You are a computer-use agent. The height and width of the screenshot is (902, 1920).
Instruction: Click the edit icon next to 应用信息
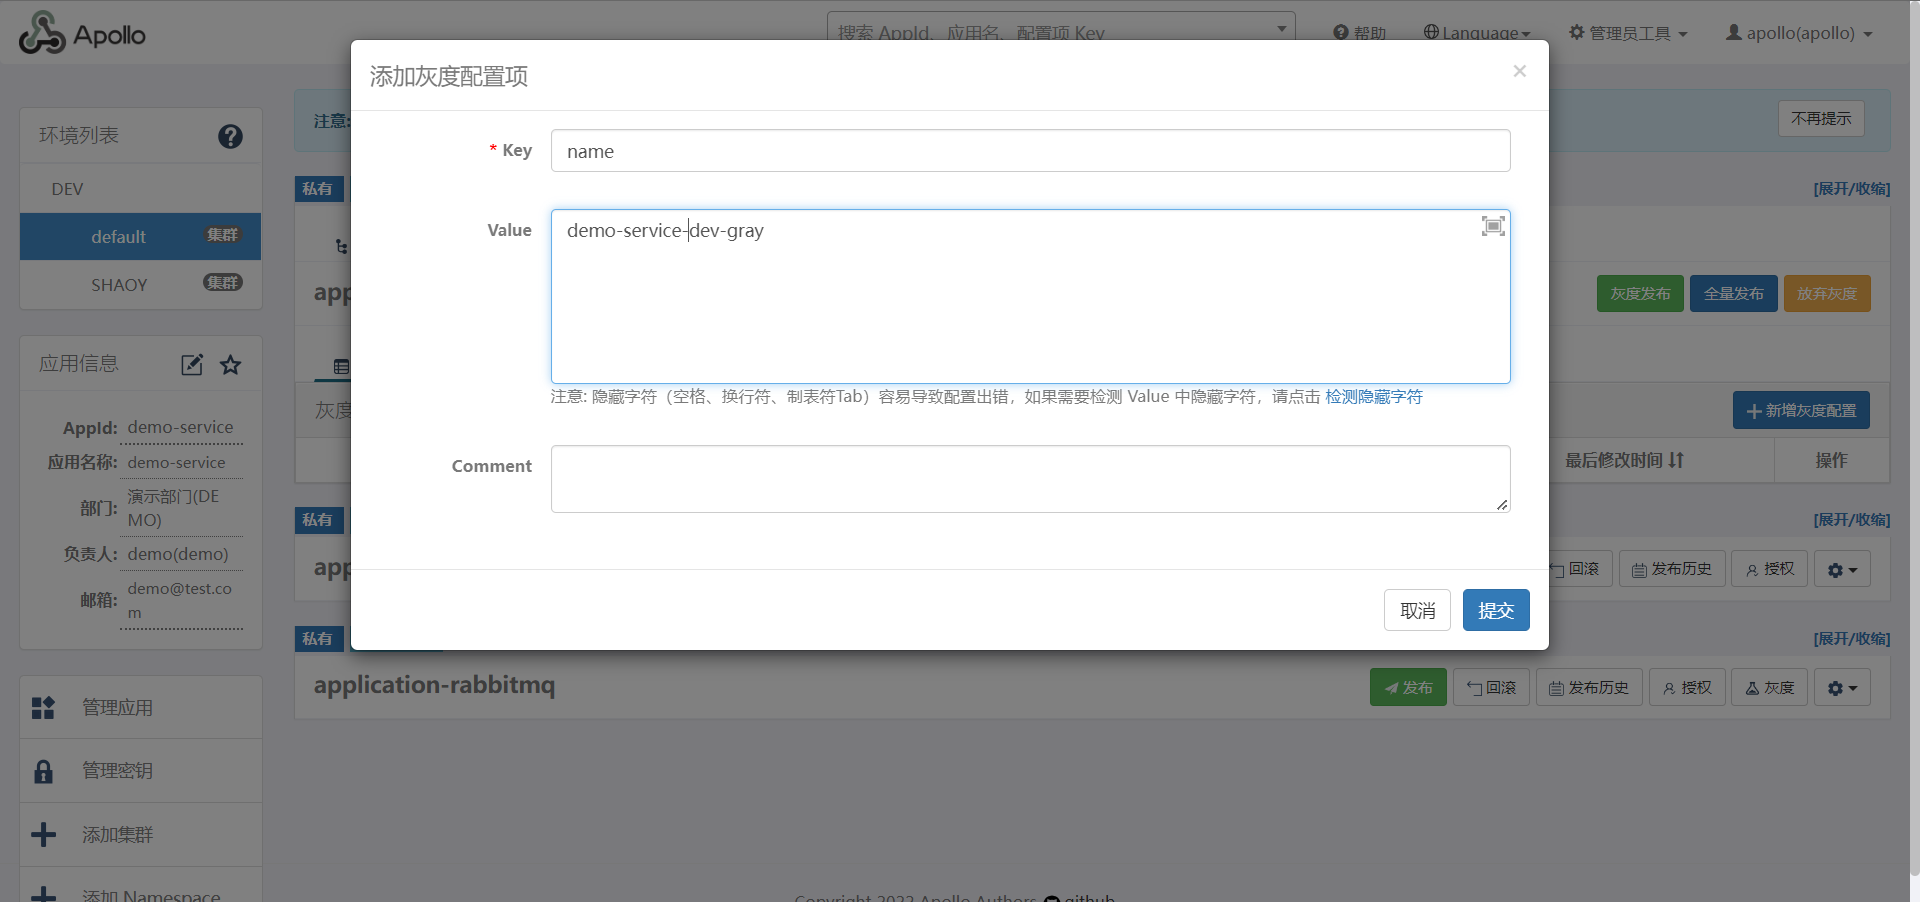pyautogui.click(x=192, y=365)
